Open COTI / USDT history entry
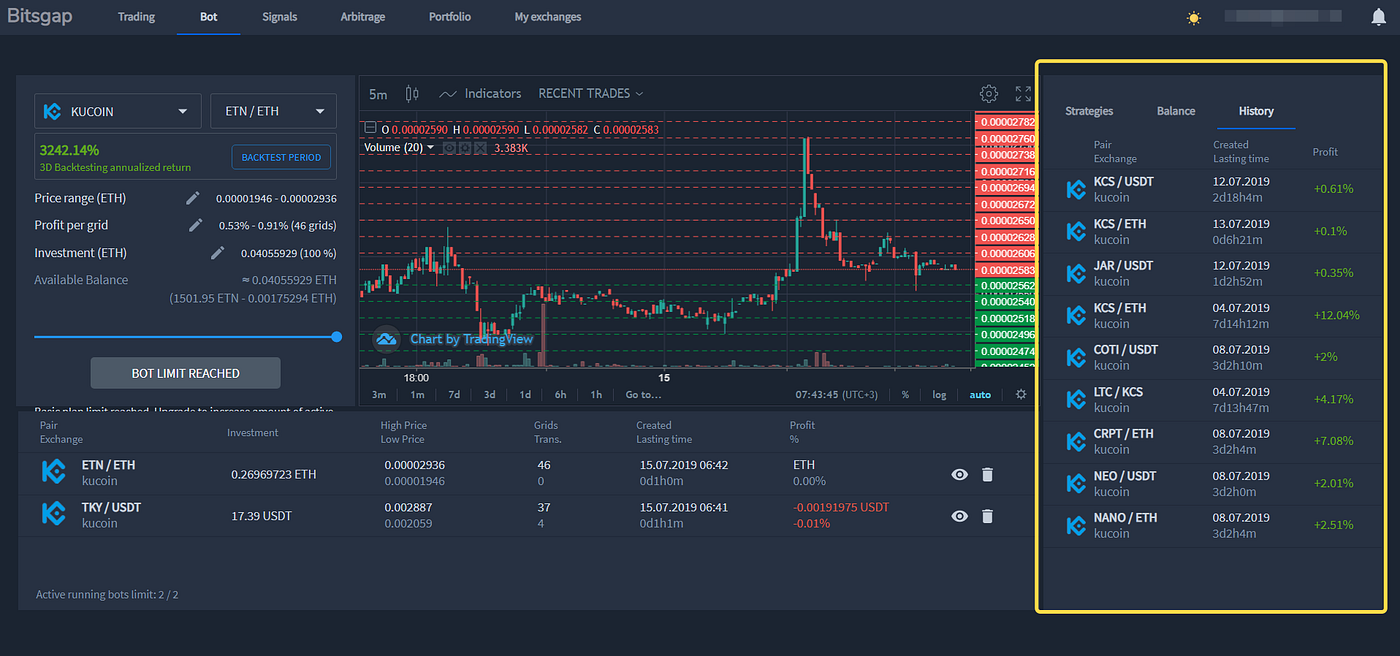Viewport: 1400px width, 656px height. (x=1212, y=357)
